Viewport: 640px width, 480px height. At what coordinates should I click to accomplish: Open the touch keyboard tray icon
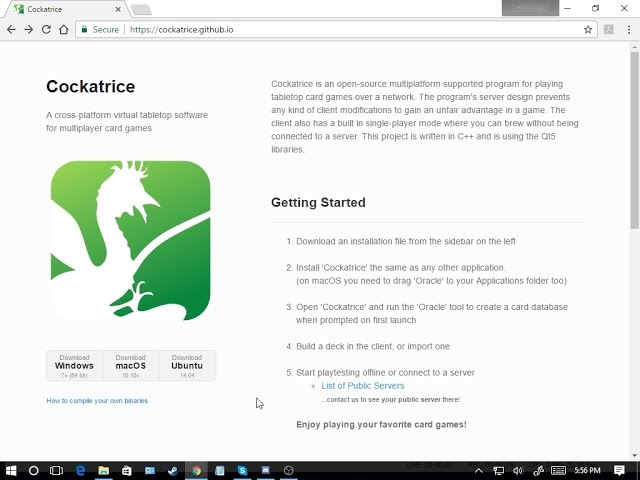tap(558, 471)
